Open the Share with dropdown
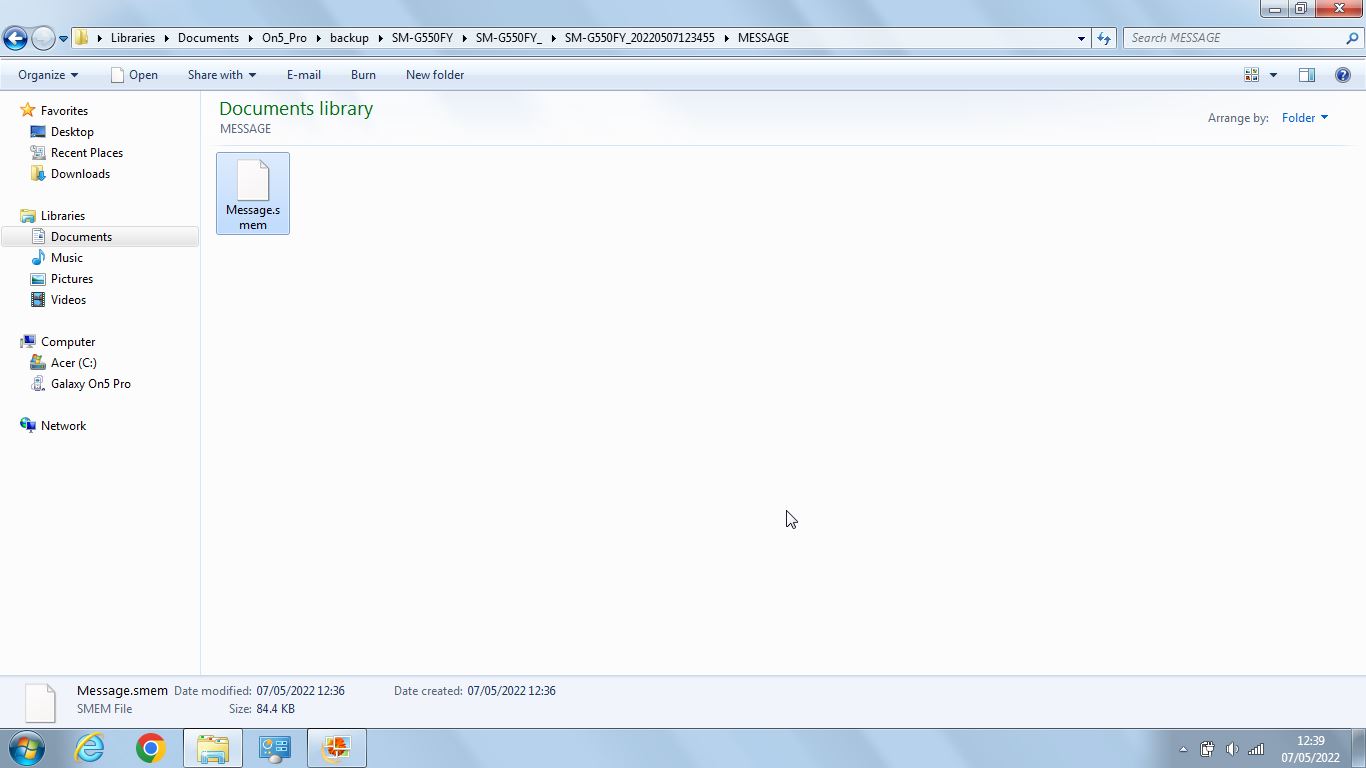 pyautogui.click(x=222, y=75)
